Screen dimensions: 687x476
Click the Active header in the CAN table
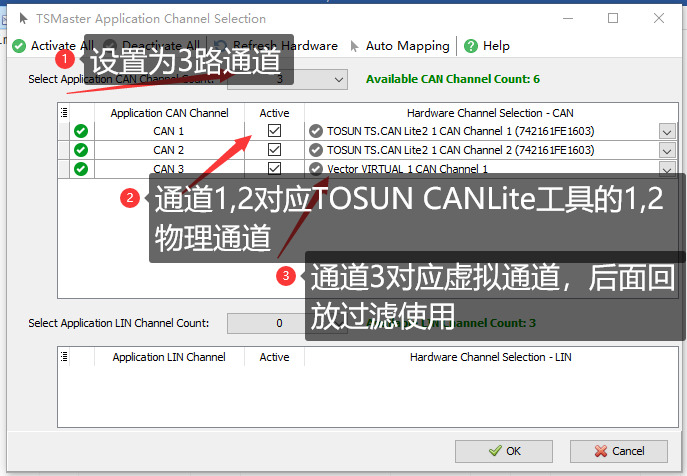(274, 113)
